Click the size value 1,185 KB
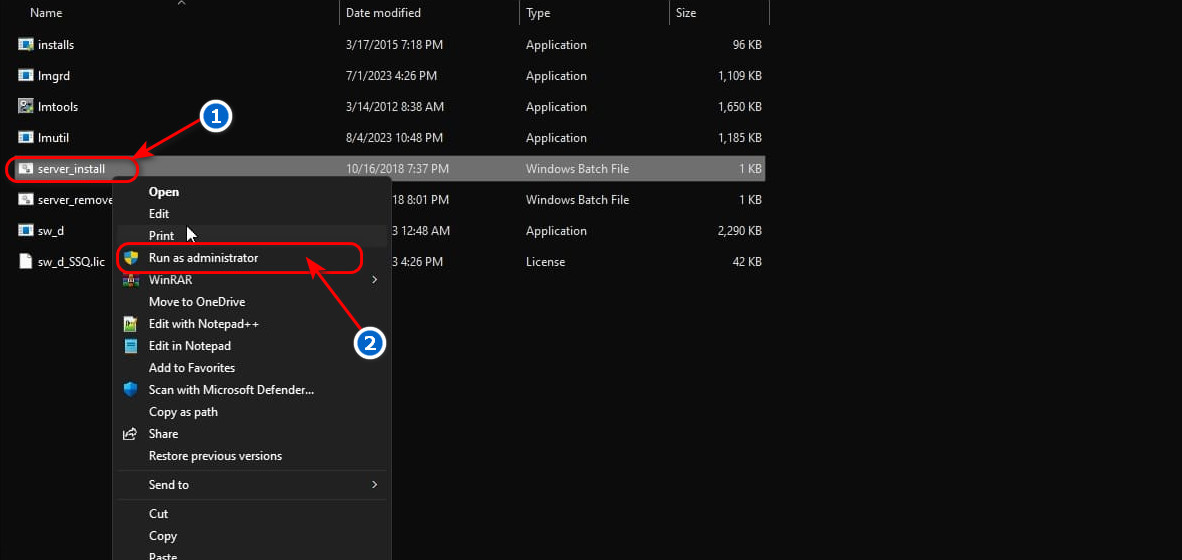The height and width of the screenshot is (560, 1182). coord(740,137)
